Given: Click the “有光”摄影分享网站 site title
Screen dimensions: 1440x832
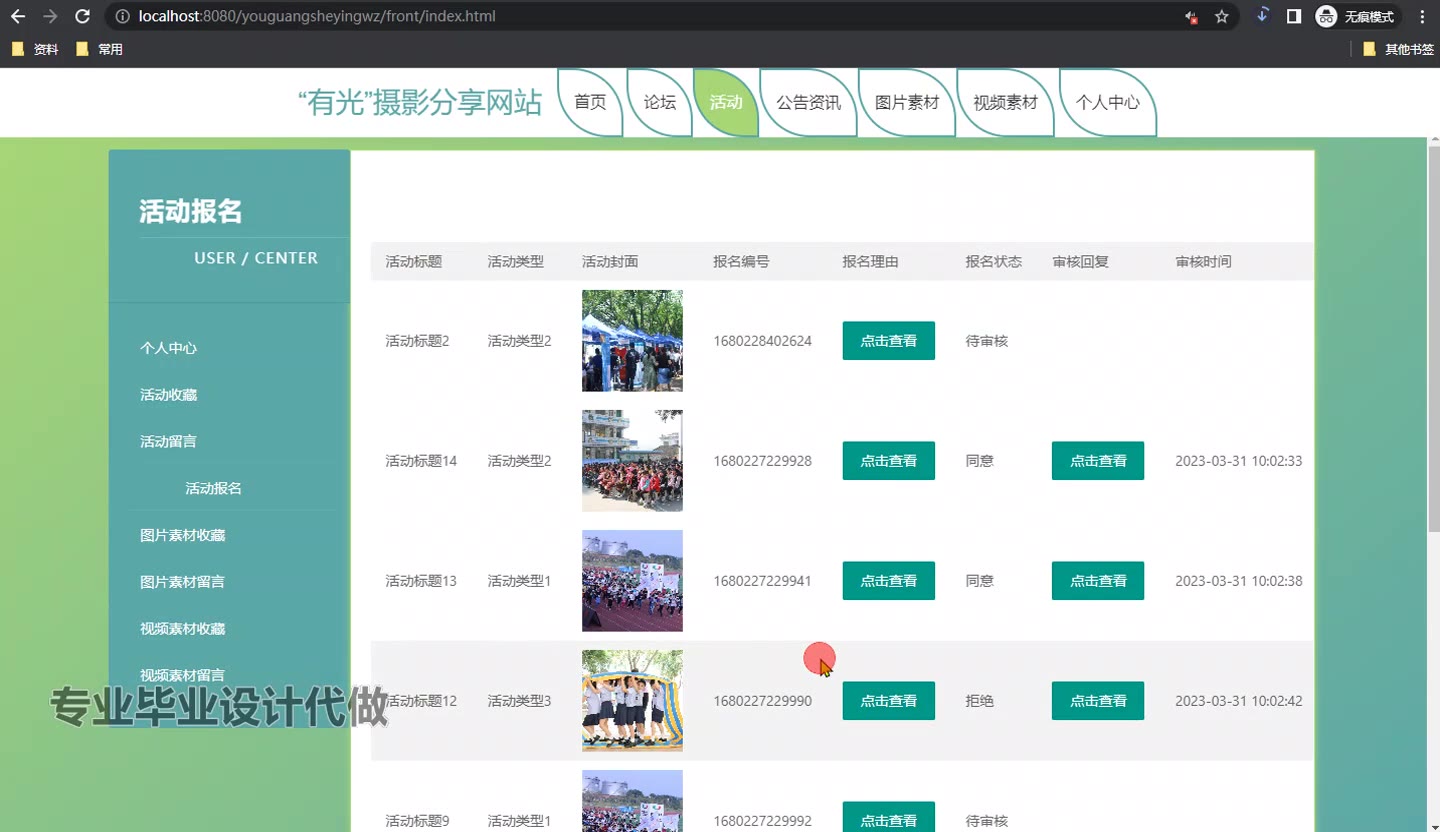Looking at the screenshot, I should (x=420, y=102).
